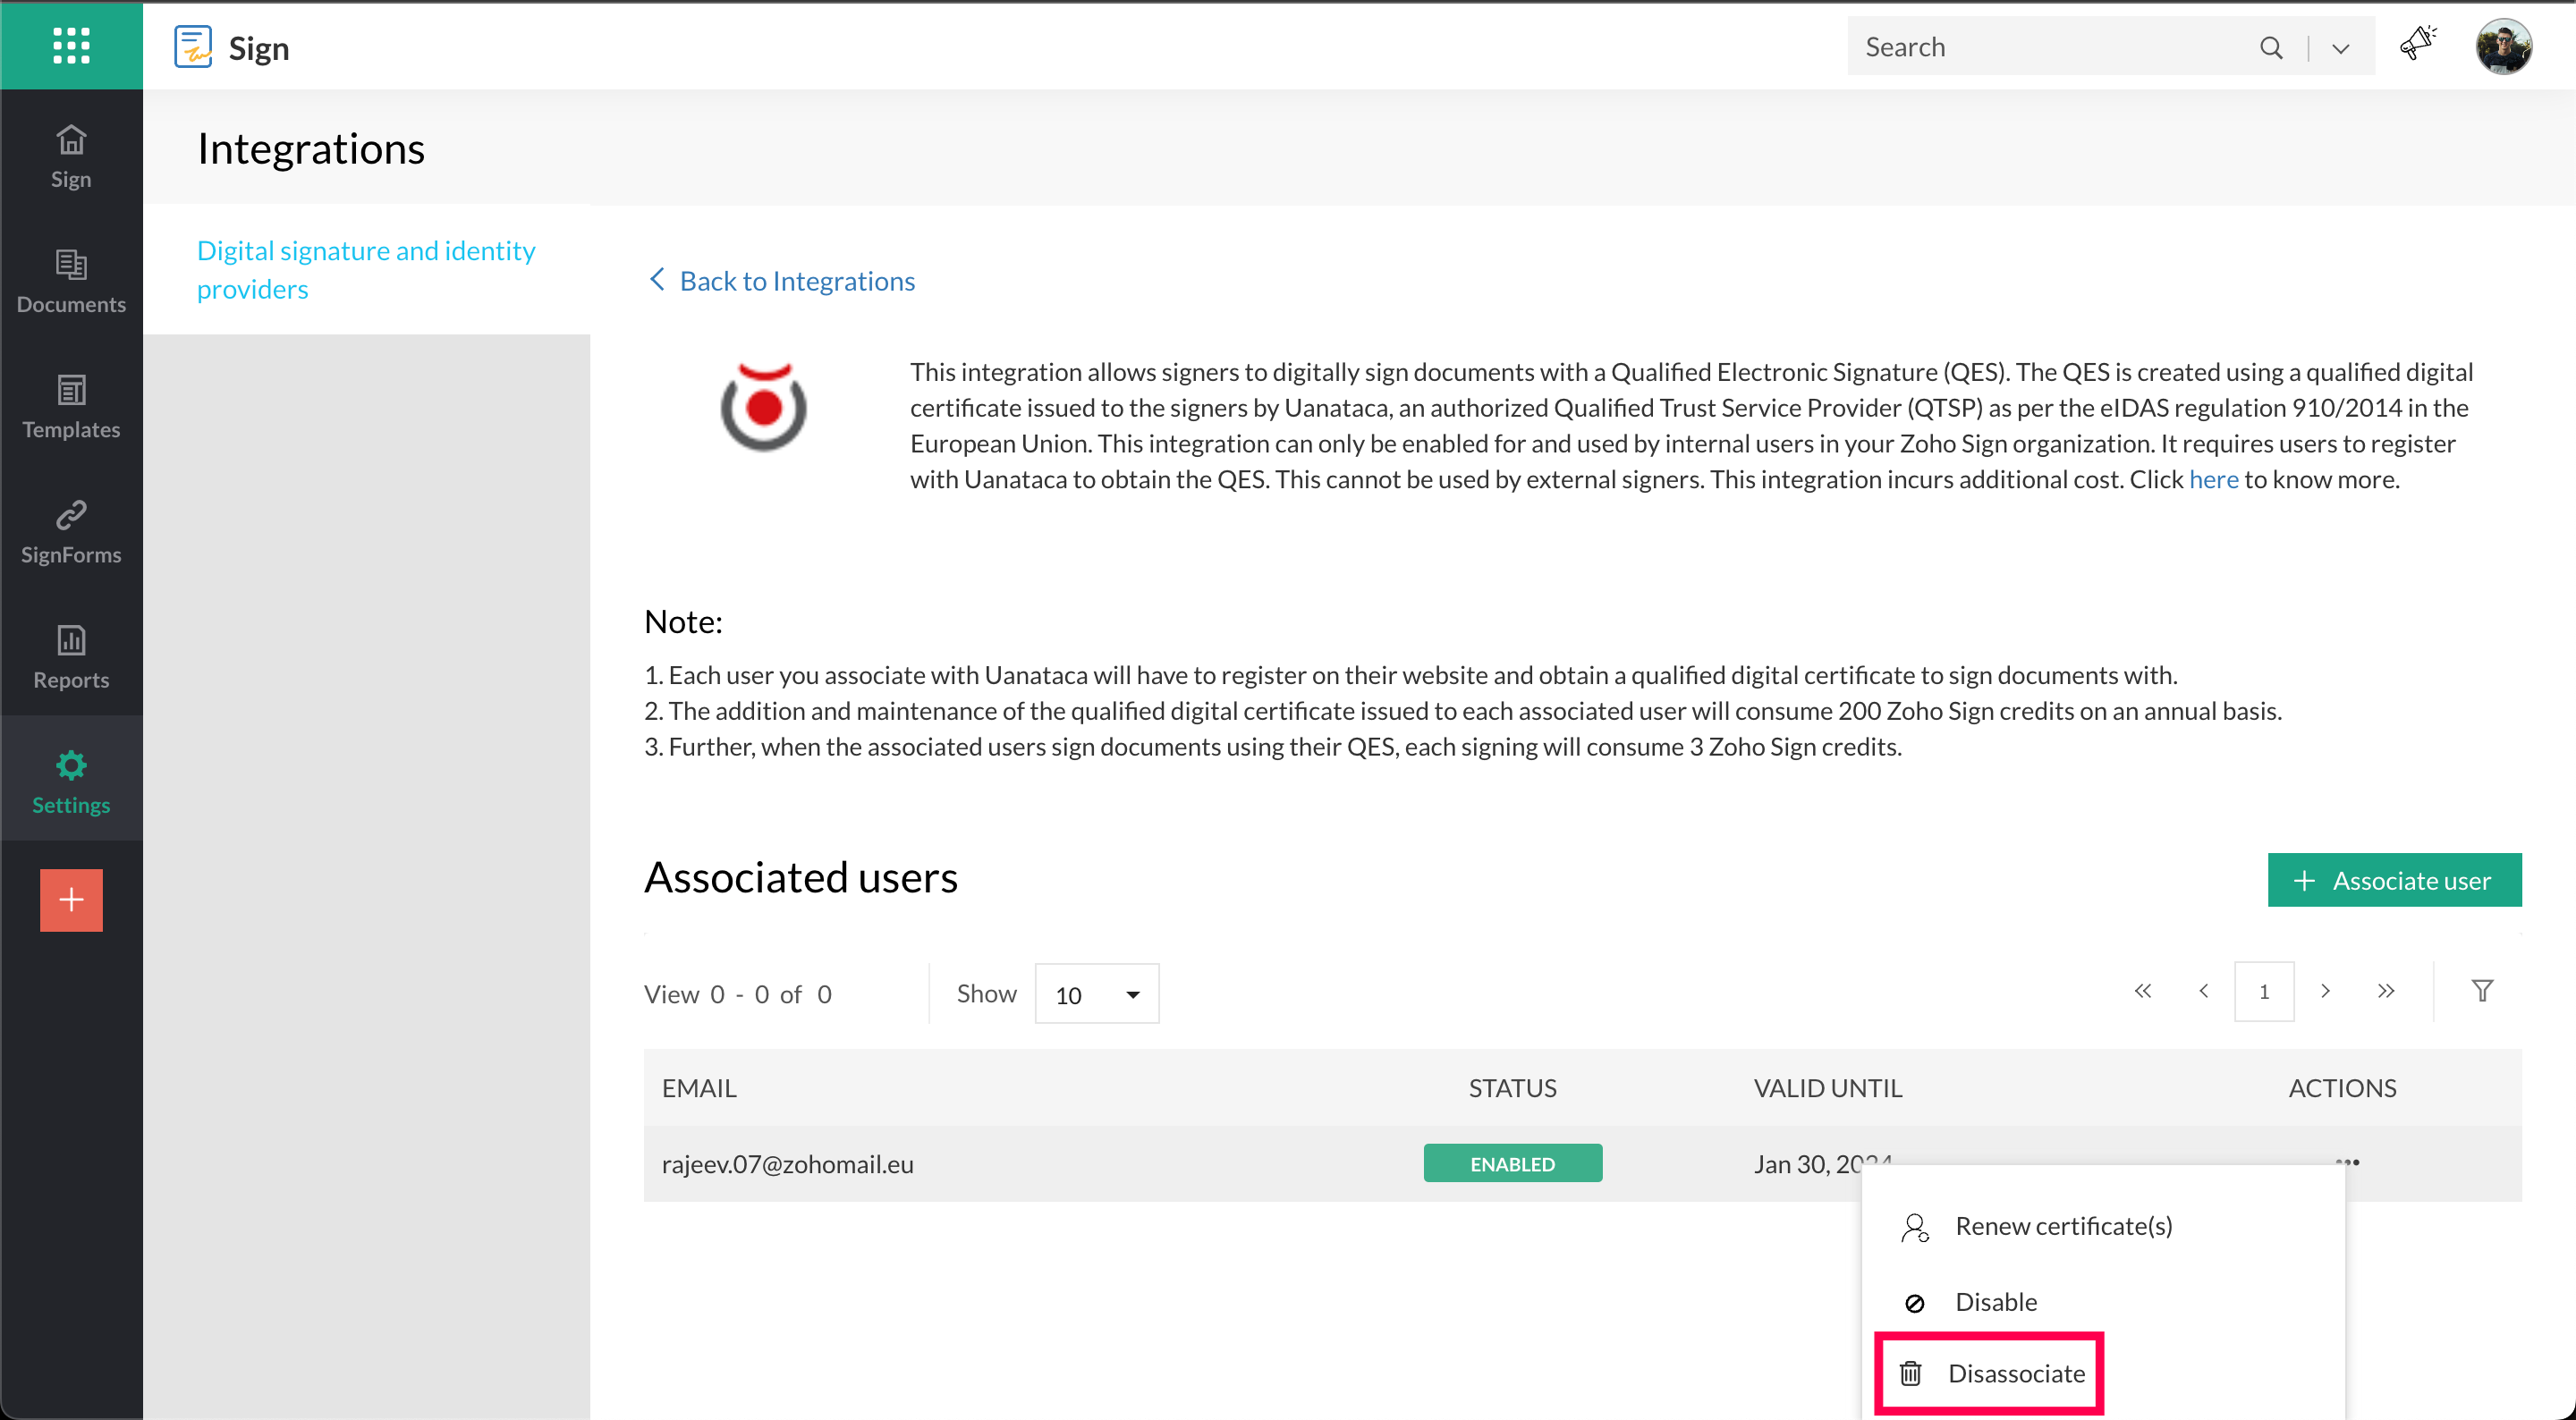2576x1420 pixels.
Task: Expand the search options chevron
Action: [x=2340, y=48]
